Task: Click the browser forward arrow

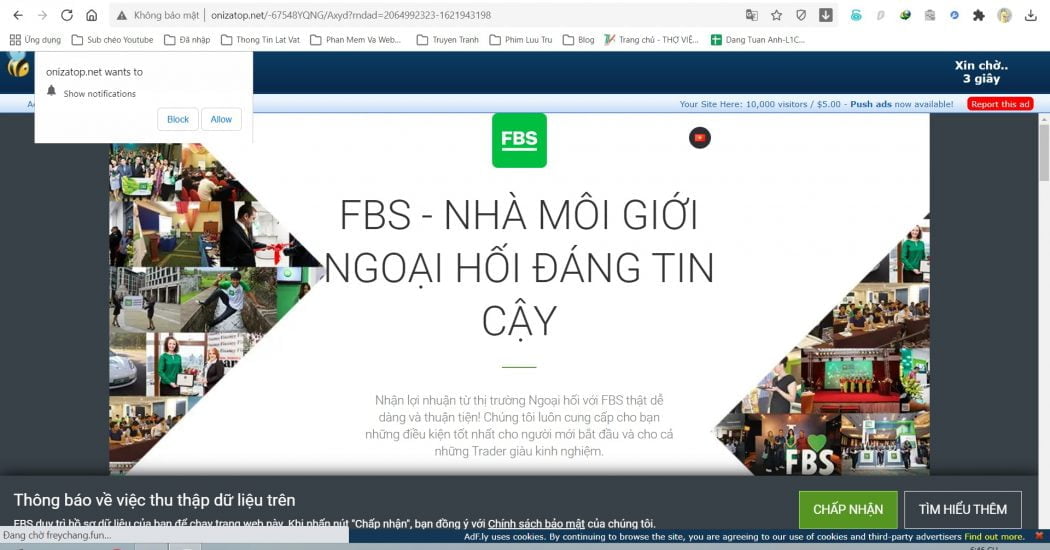Action: tap(42, 15)
